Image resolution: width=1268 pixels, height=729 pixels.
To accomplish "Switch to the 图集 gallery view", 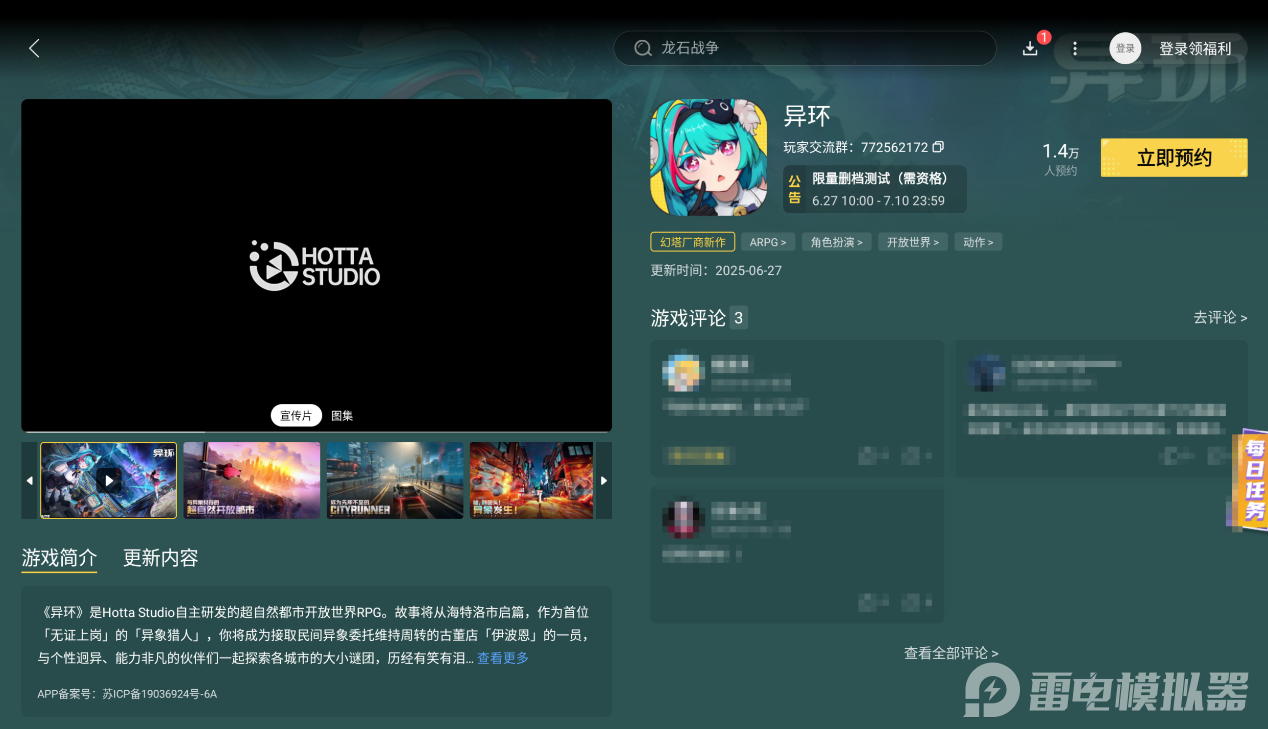I will (x=342, y=415).
